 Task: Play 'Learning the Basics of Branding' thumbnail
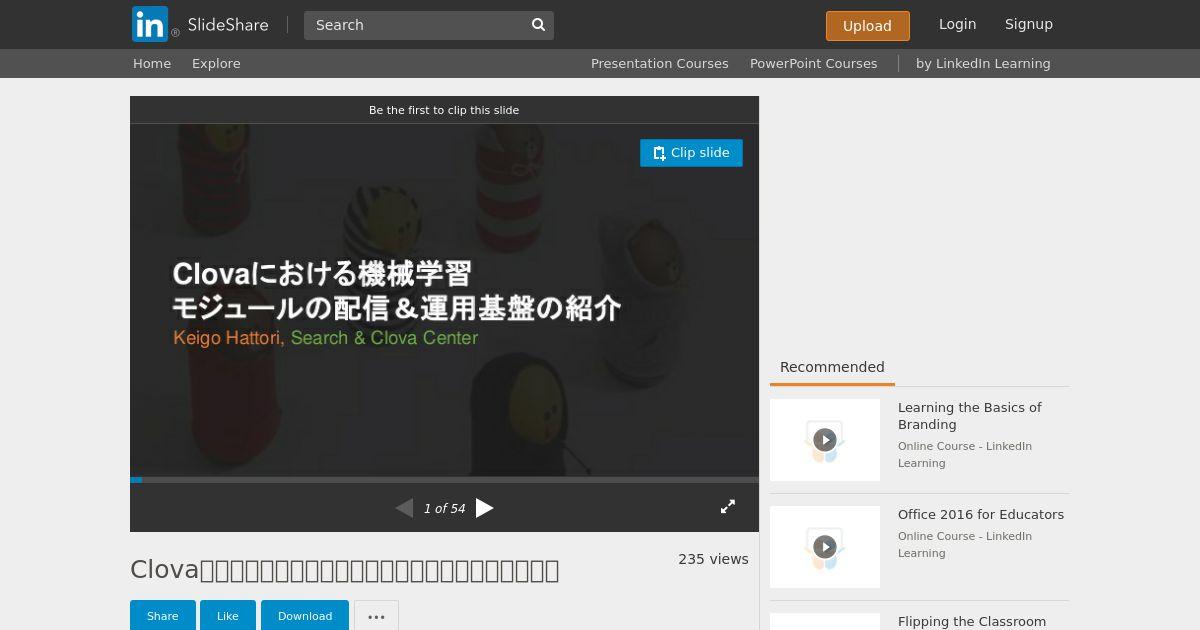[825, 440]
